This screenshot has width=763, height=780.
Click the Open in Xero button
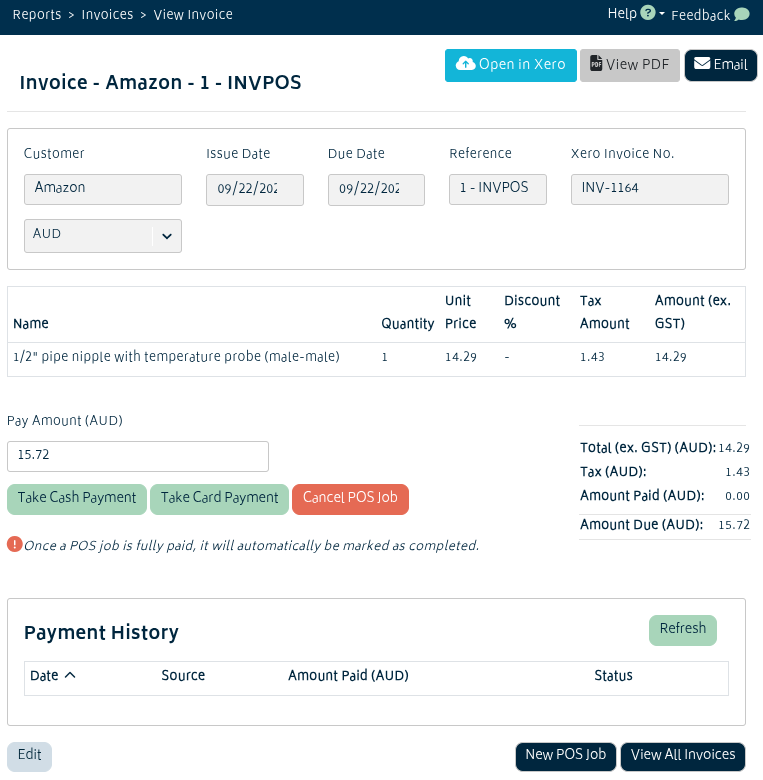pyautogui.click(x=510, y=65)
